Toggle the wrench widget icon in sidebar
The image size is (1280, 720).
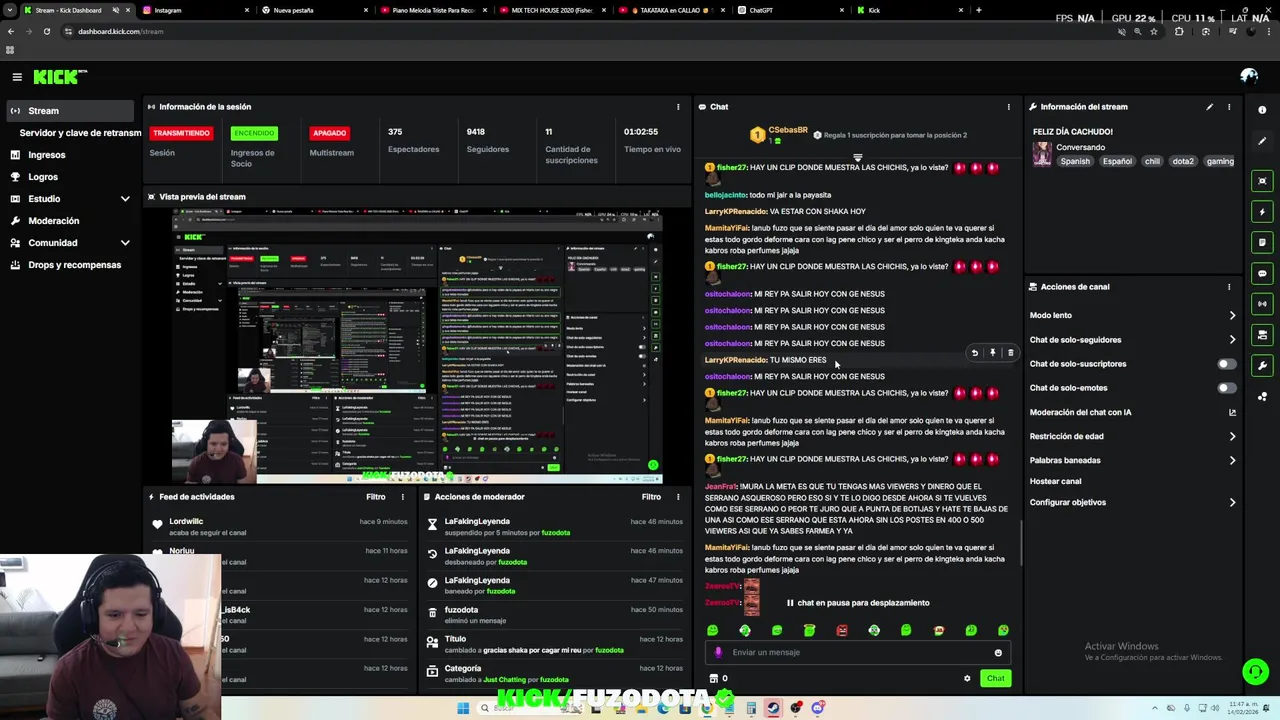pos(1262,365)
